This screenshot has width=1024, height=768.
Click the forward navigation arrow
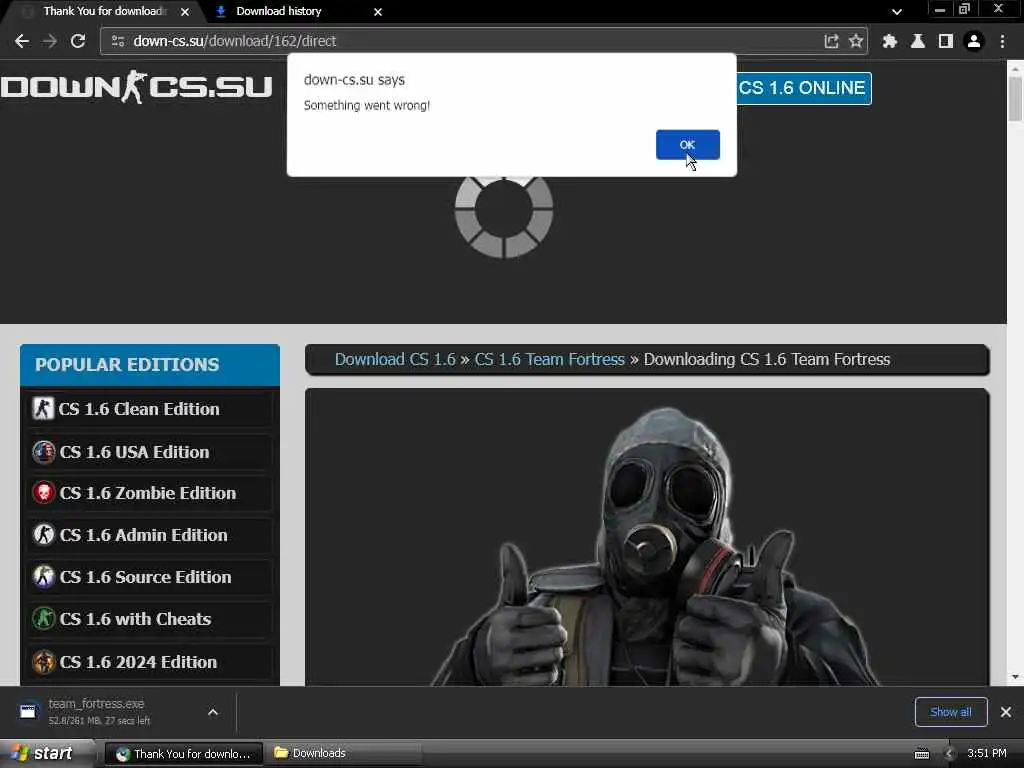pos(50,41)
